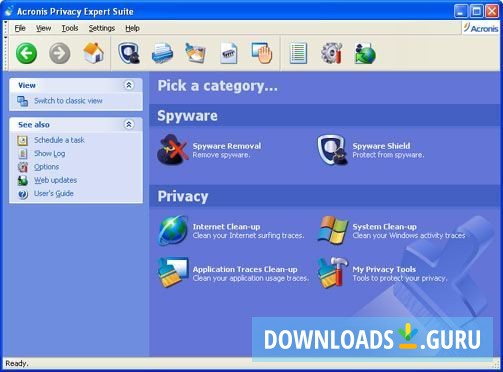Select Spyware Shield category text

pyautogui.click(x=381, y=146)
